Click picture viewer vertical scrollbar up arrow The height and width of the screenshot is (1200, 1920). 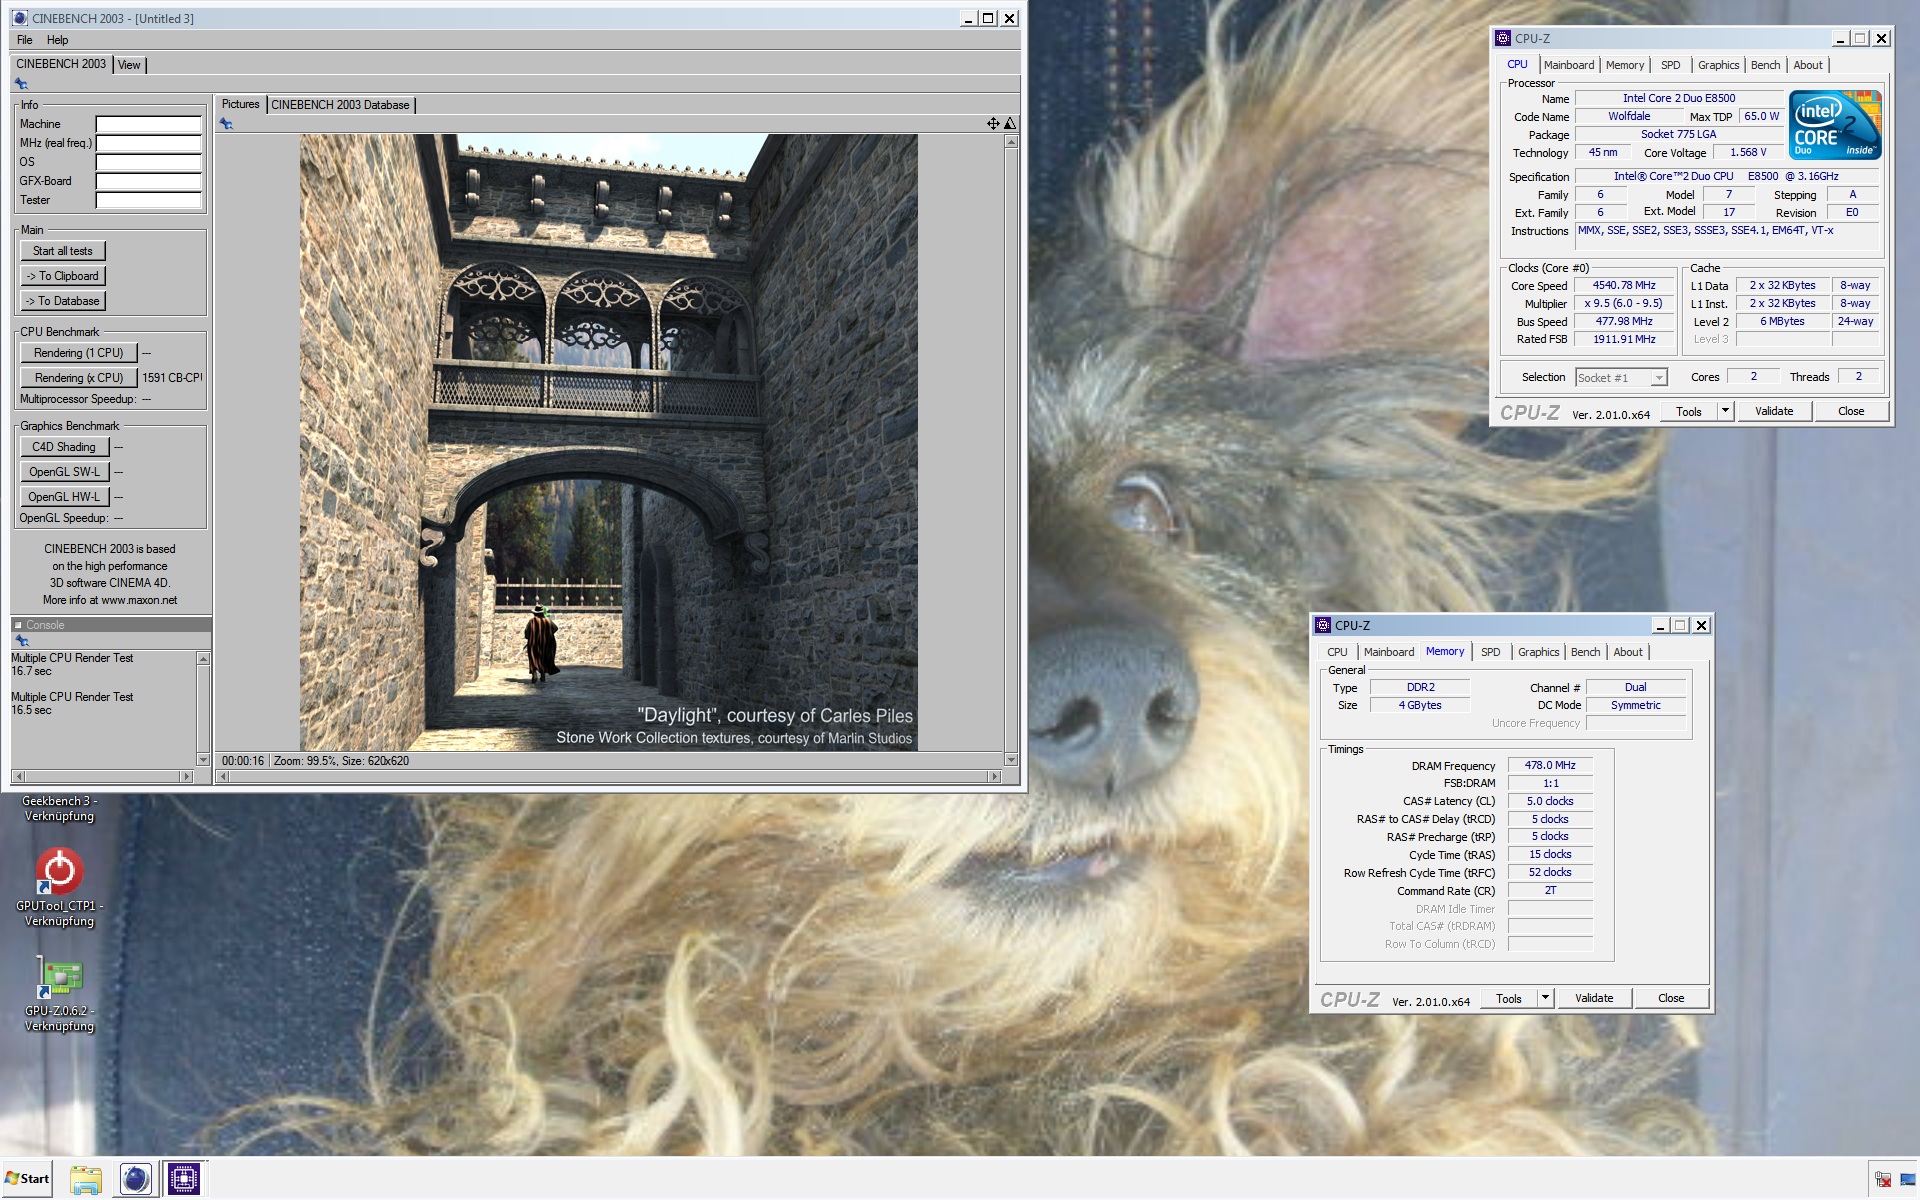click(1011, 142)
